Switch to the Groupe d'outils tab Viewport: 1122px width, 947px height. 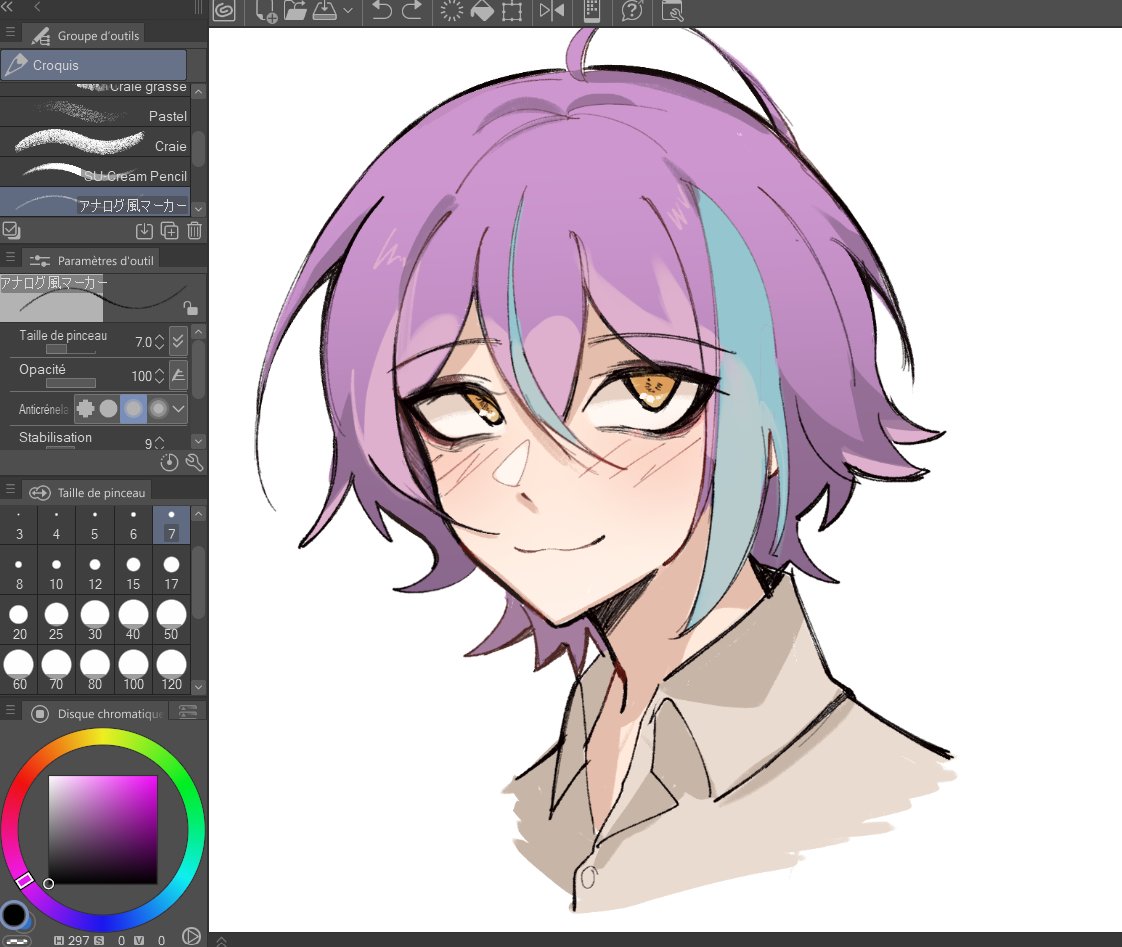(x=86, y=35)
